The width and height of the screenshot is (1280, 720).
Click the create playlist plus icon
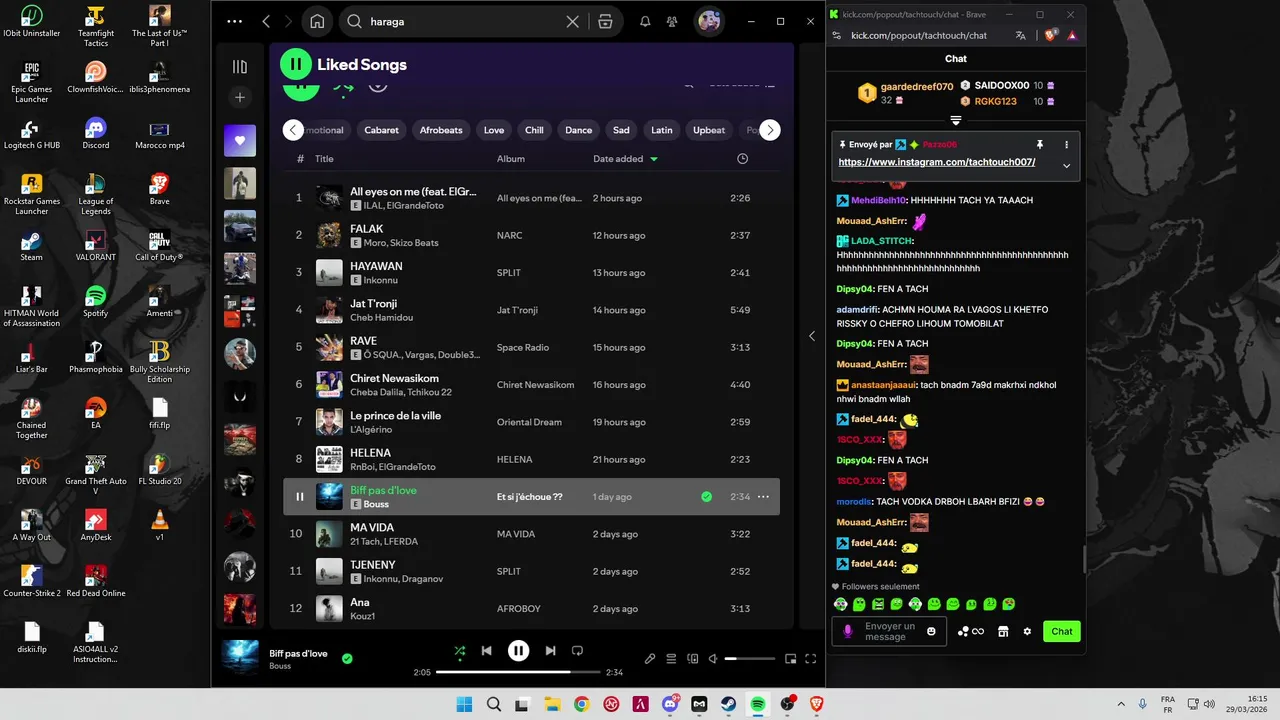point(240,97)
